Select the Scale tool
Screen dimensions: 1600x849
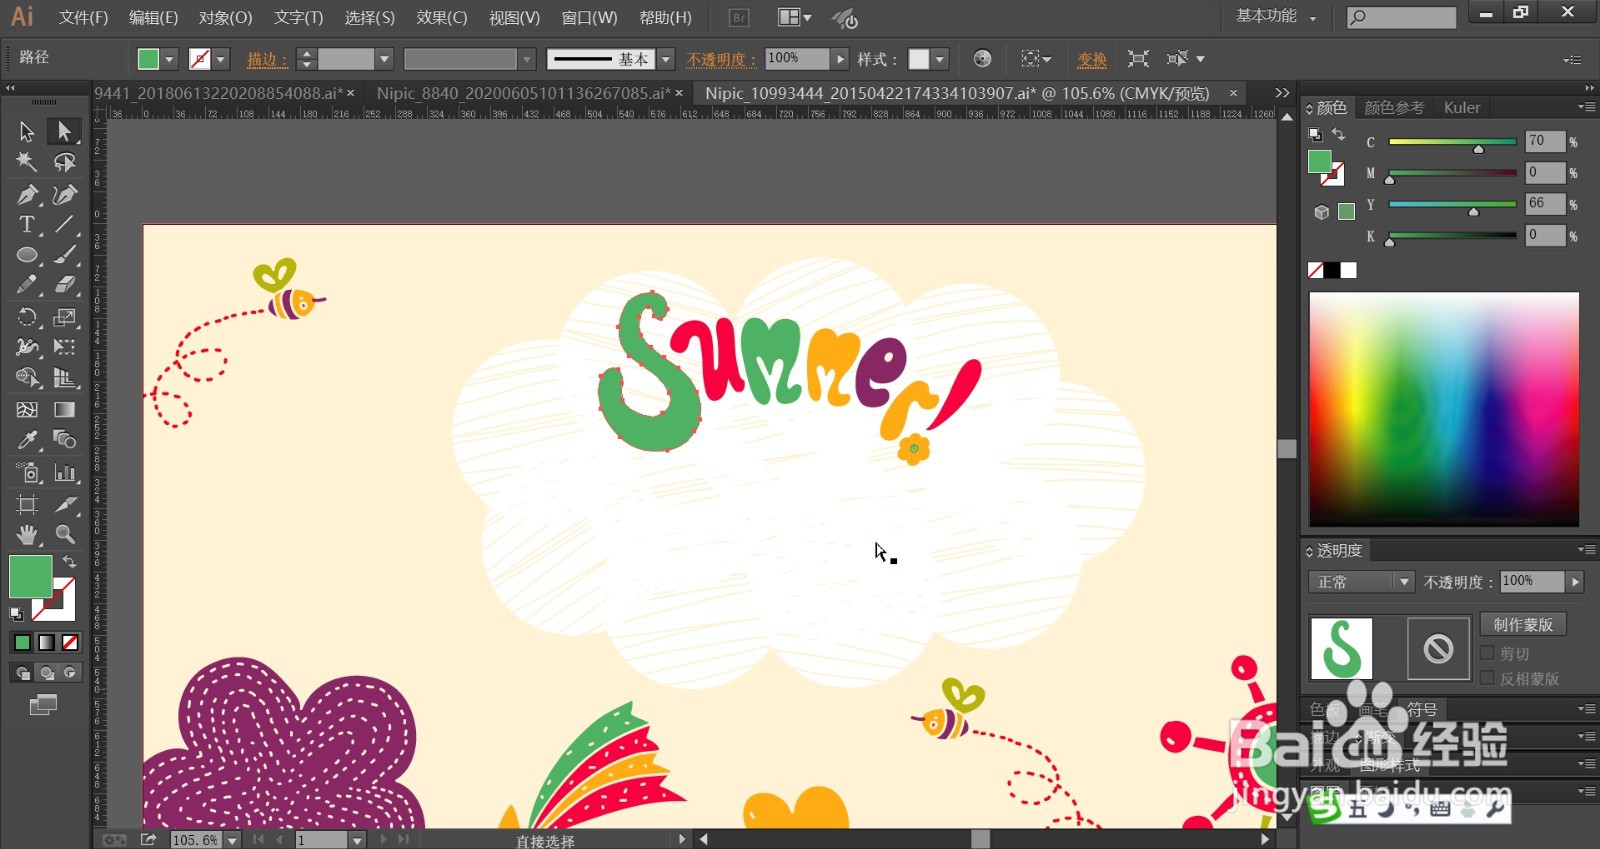pyautogui.click(x=65, y=317)
